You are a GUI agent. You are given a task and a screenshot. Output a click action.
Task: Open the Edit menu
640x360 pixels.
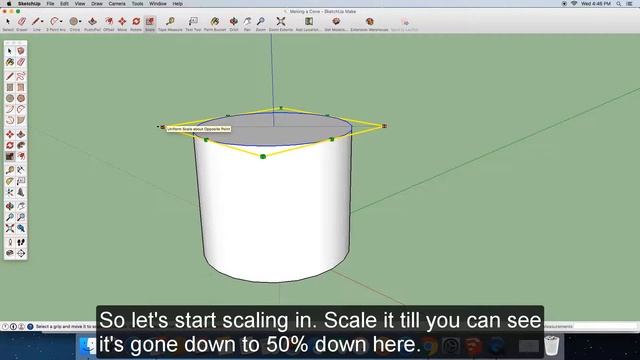64,4
